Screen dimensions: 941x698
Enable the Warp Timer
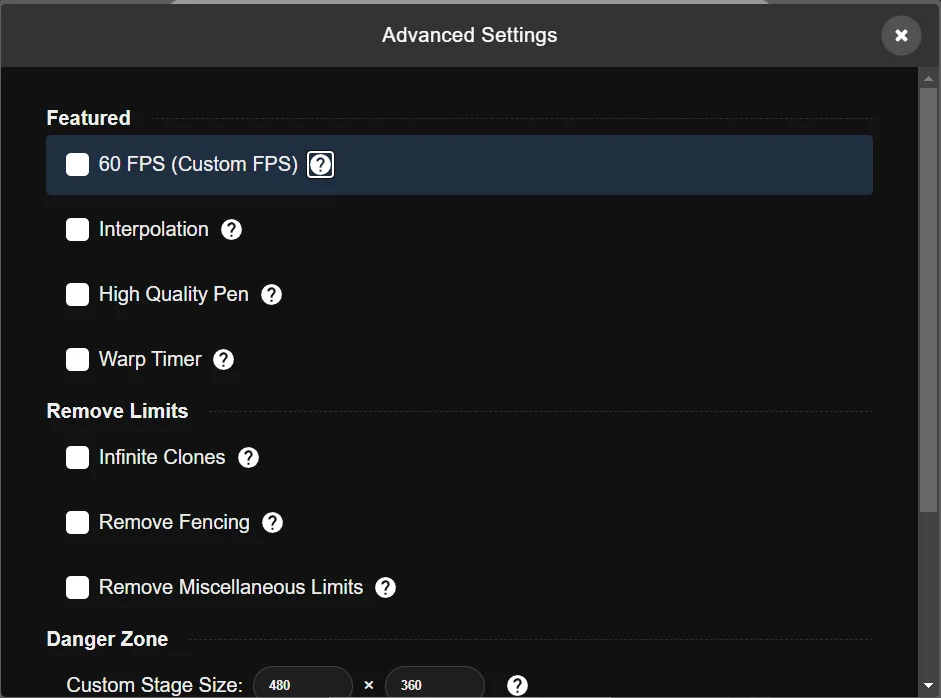tap(77, 359)
